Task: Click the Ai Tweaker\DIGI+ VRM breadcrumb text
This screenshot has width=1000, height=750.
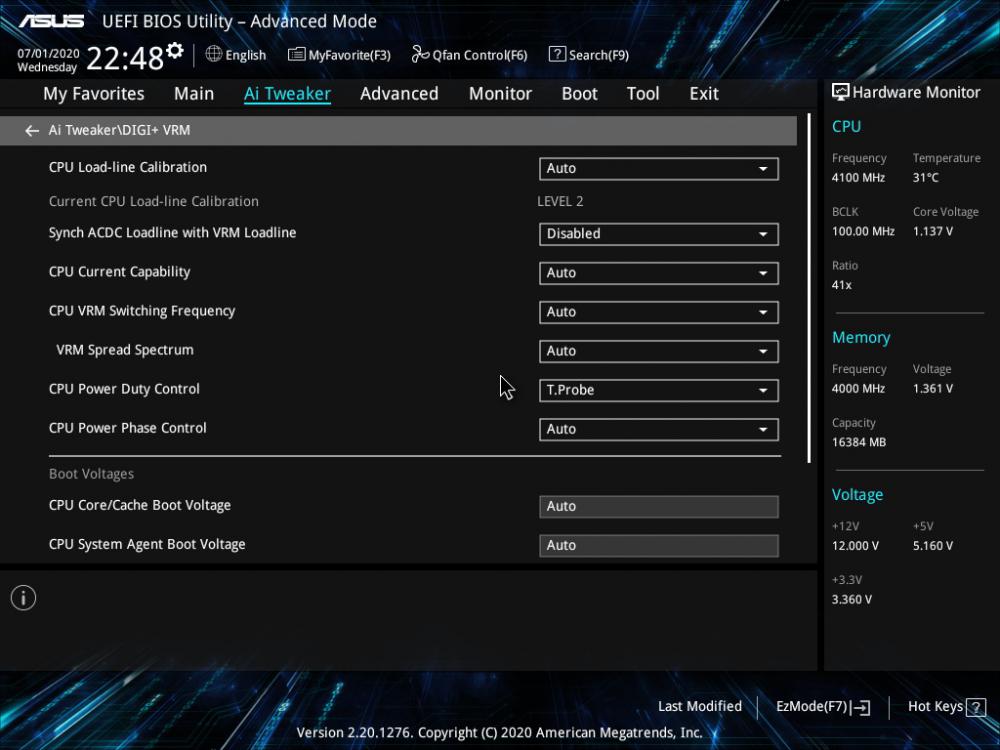Action: [x=119, y=130]
